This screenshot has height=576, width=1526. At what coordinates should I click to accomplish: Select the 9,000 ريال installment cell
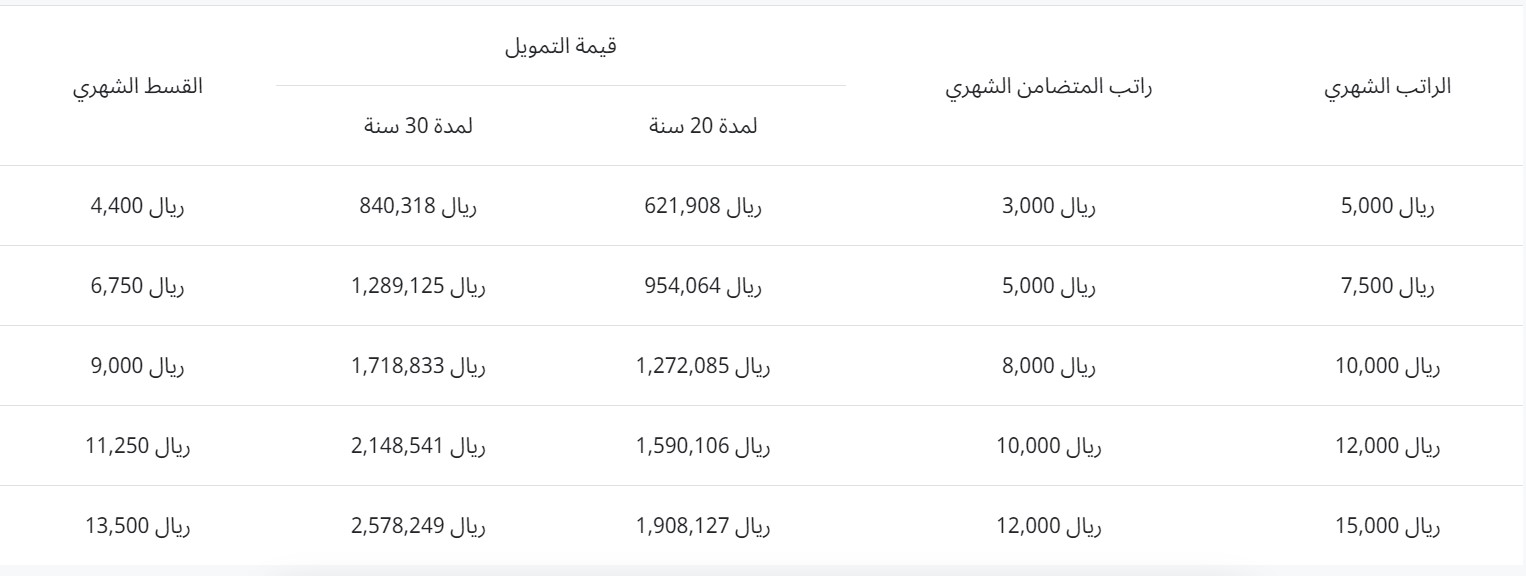point(137,366)
